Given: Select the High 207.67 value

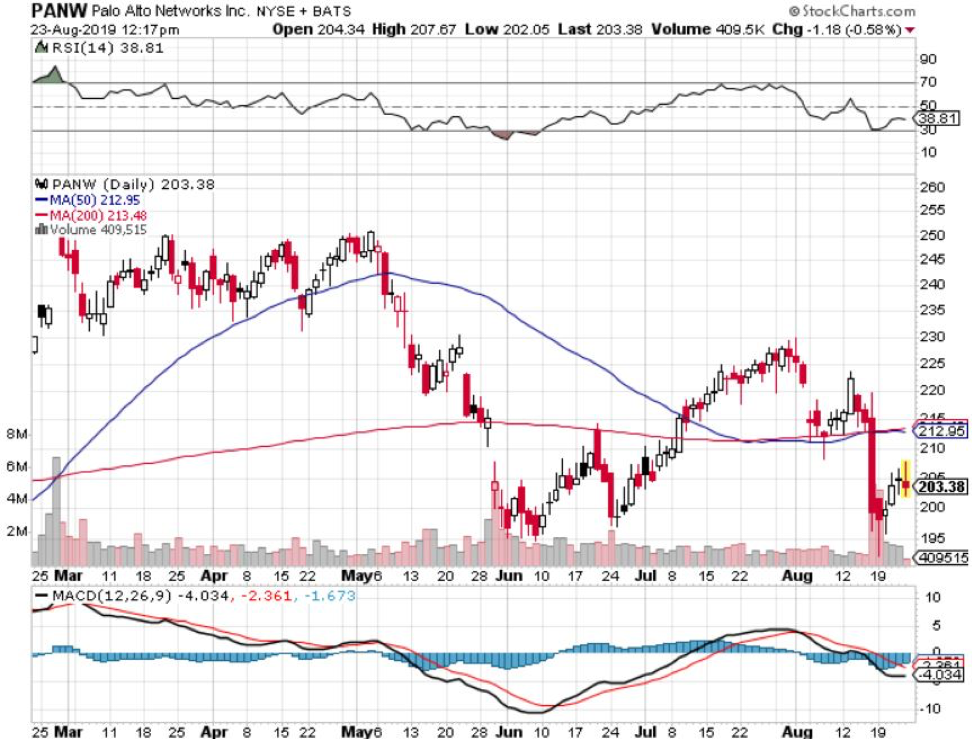Looking at the screenshot, I should [413, 29].
